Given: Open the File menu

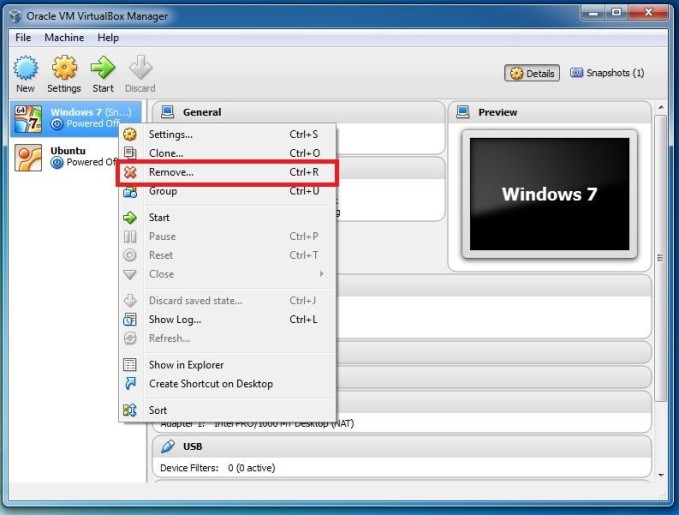Looking at the screenshot, I should tap(23, 38).
